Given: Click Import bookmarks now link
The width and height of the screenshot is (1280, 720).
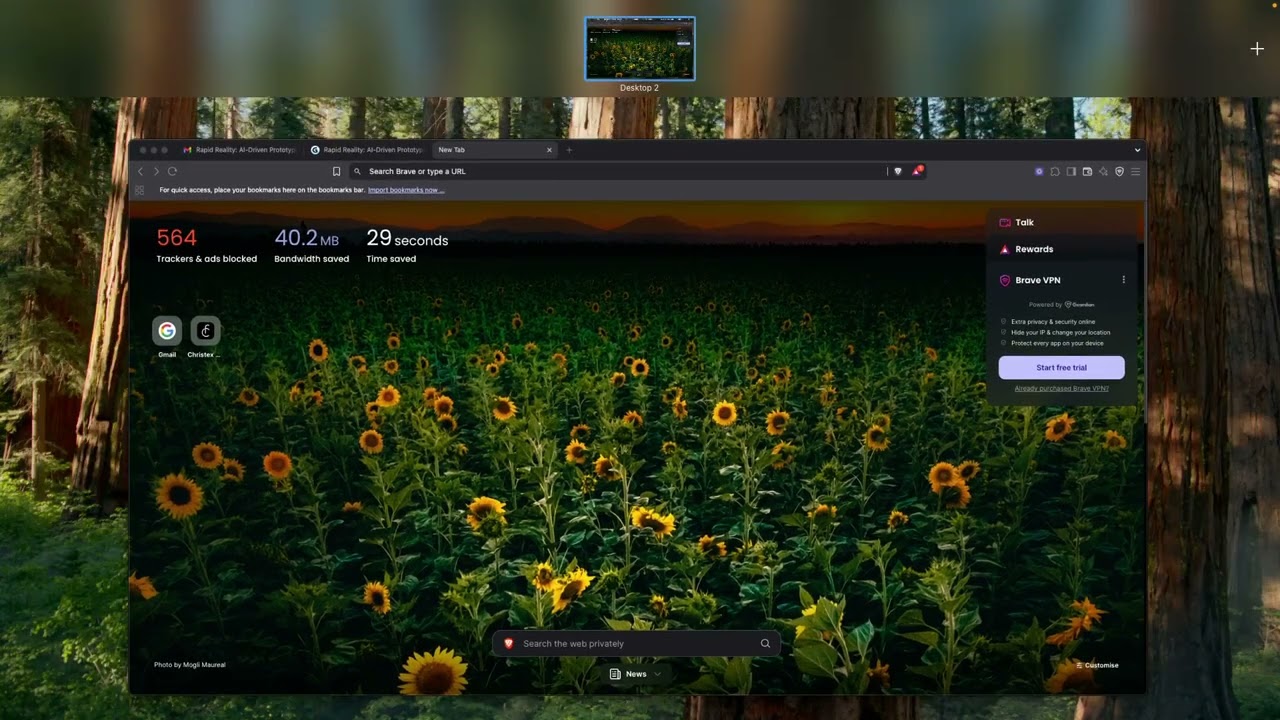Looking at the screenshot, I should pyautogui.click(x=406, y=190).
